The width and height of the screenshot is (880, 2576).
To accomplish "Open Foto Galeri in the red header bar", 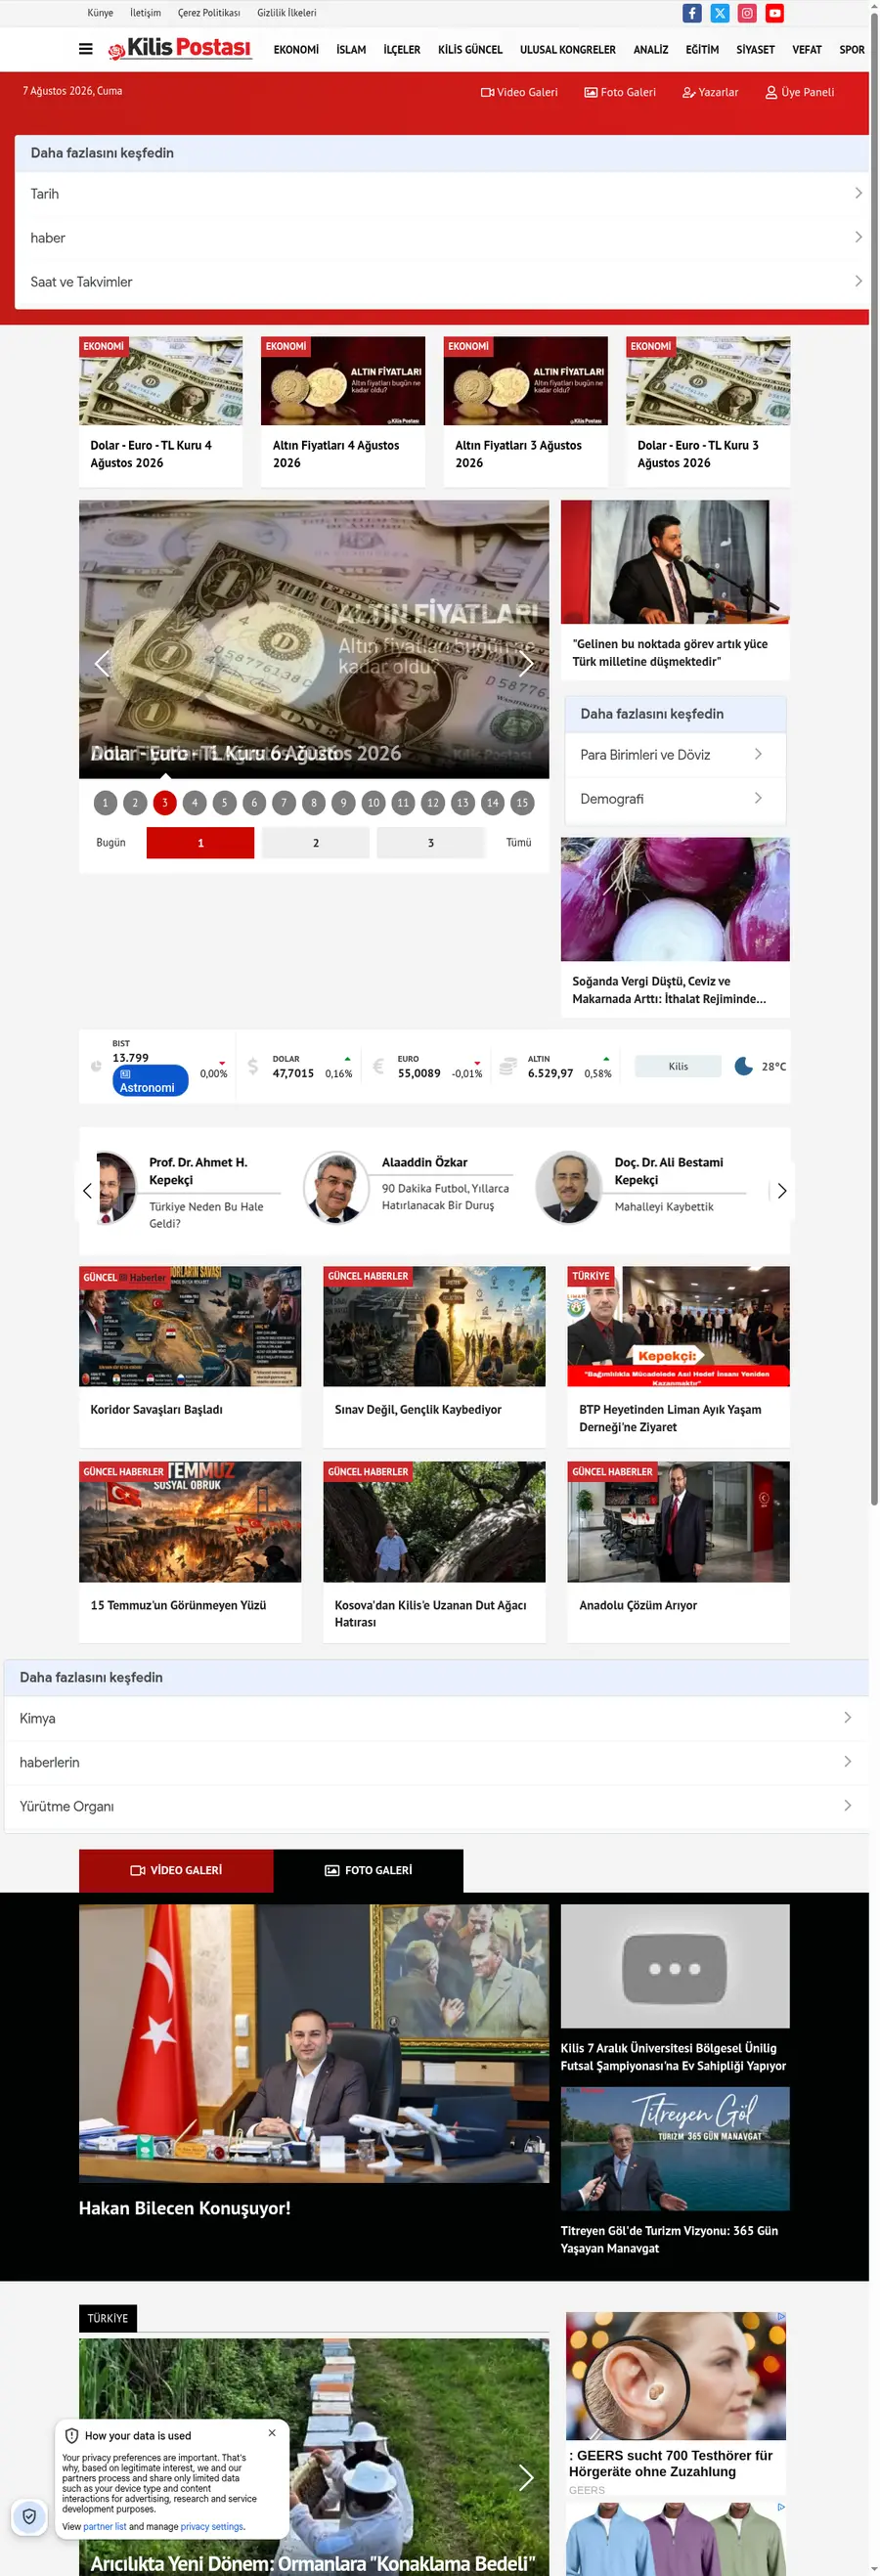I will pyautogui.click(x=620, y=92).
